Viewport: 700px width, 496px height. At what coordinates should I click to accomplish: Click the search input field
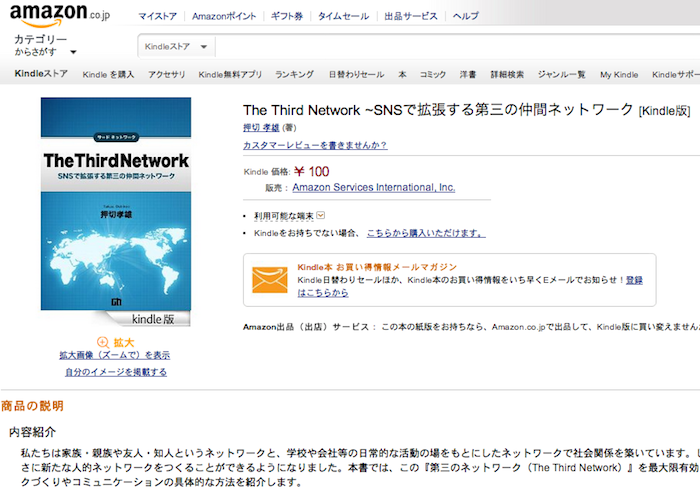458,46
